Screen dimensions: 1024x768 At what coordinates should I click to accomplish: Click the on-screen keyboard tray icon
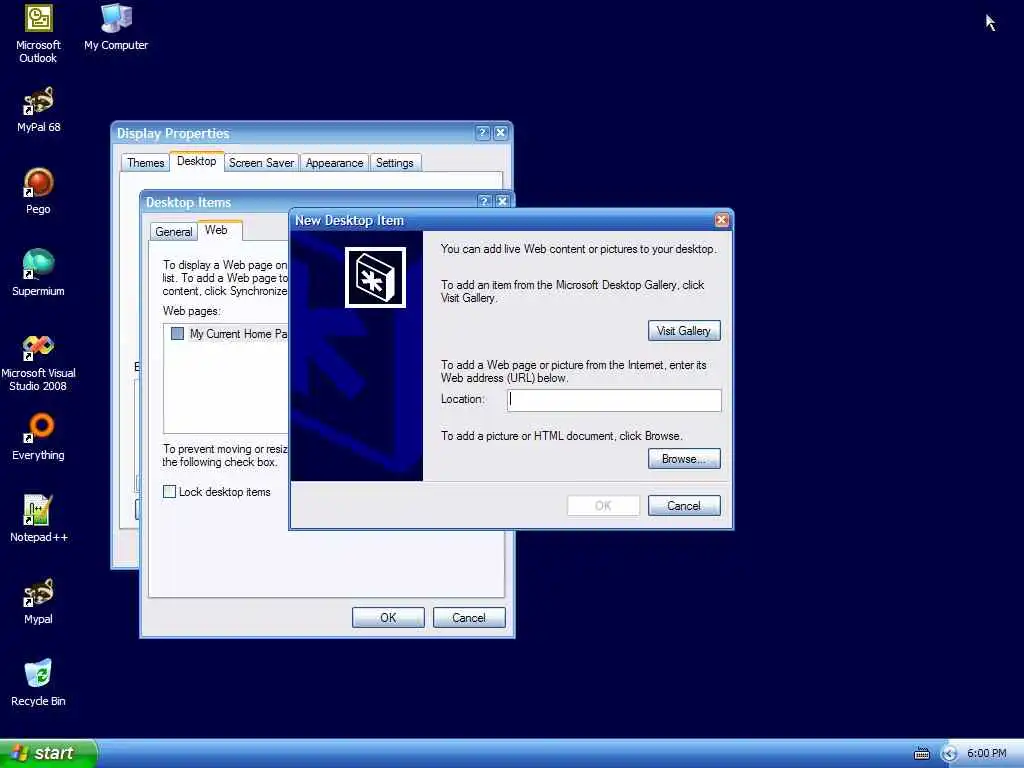921,754
